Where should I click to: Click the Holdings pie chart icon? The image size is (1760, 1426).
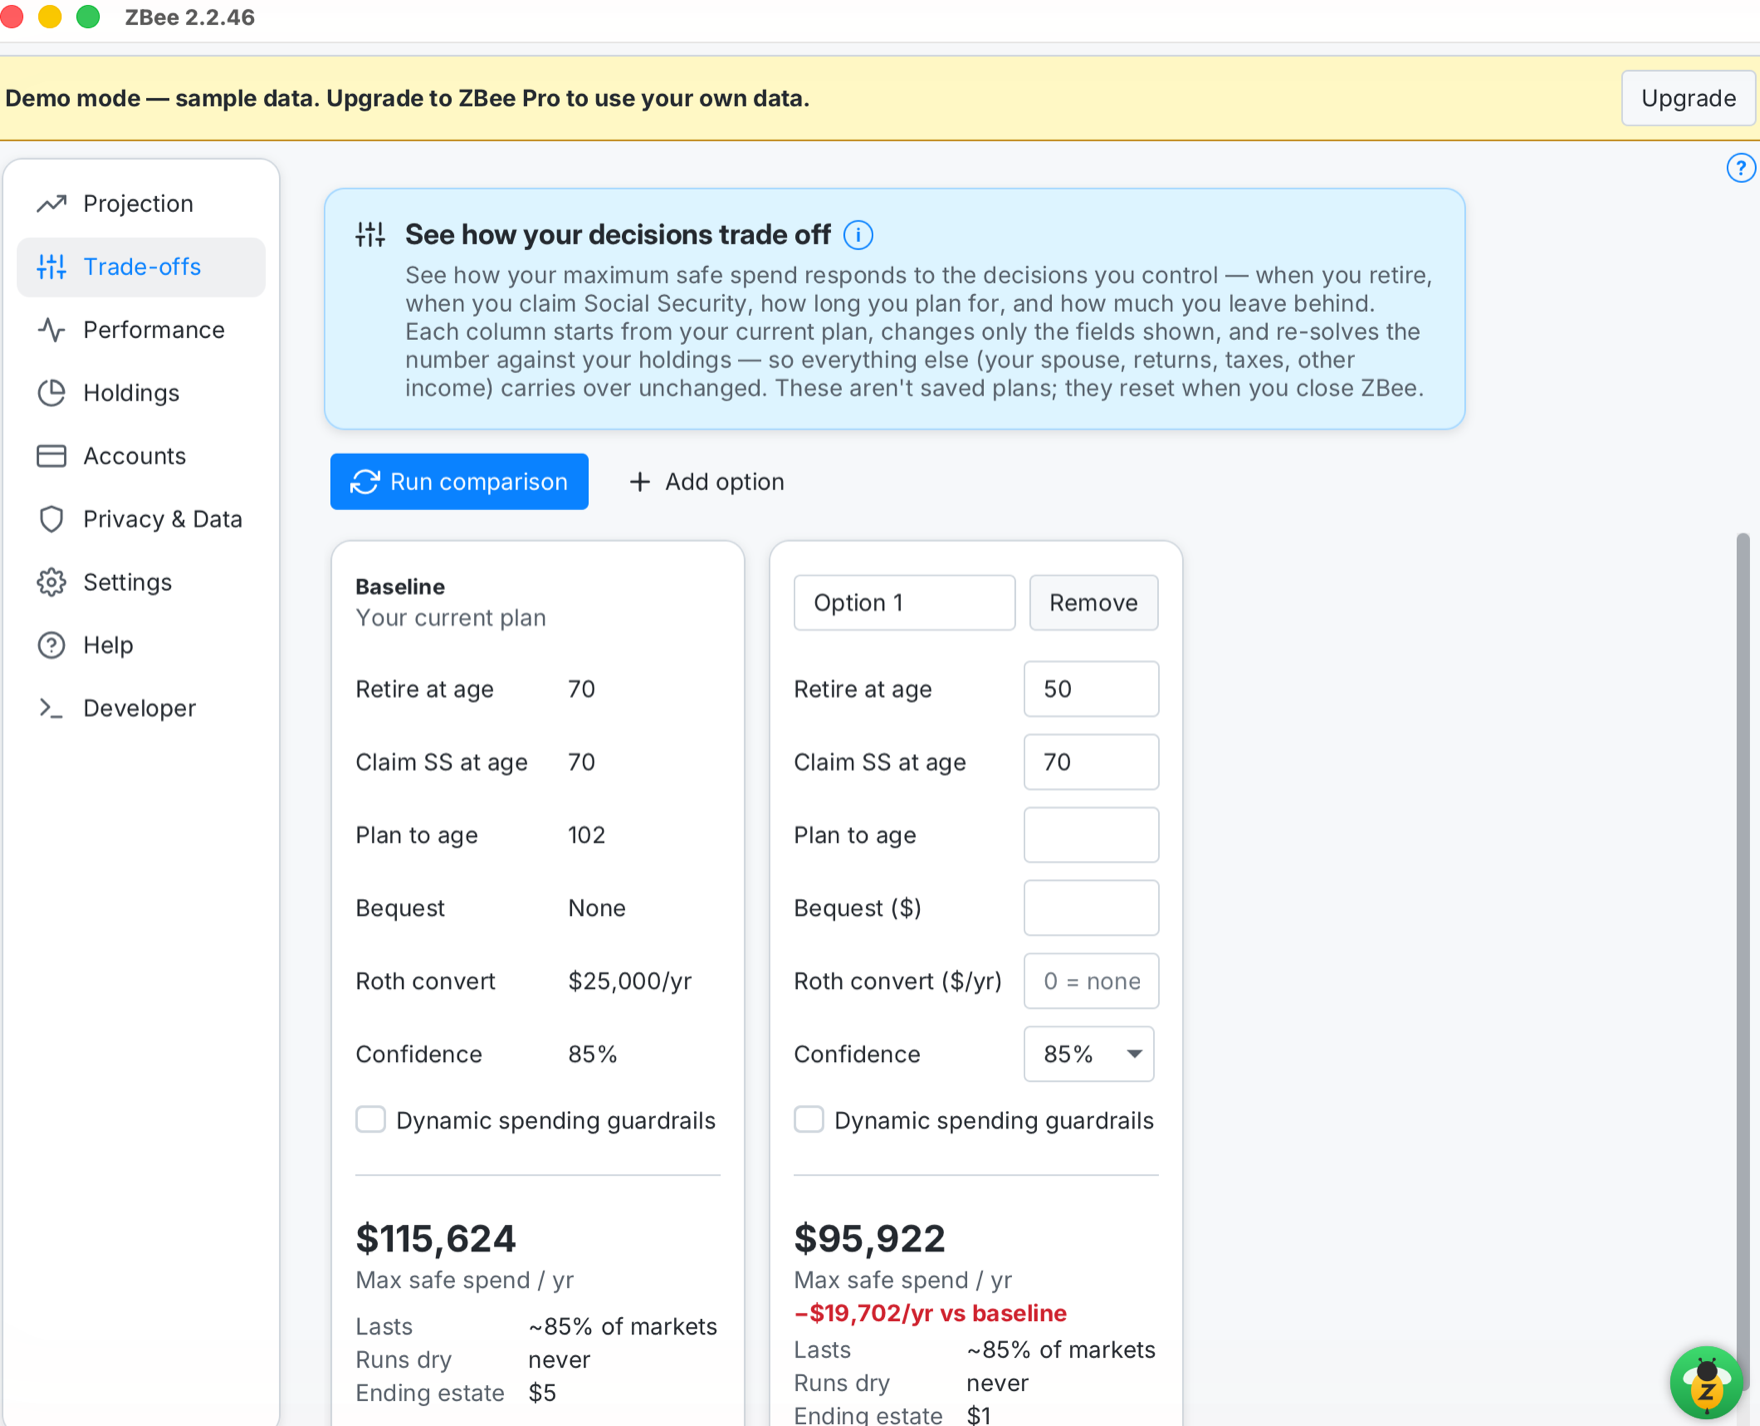point(52,393)
